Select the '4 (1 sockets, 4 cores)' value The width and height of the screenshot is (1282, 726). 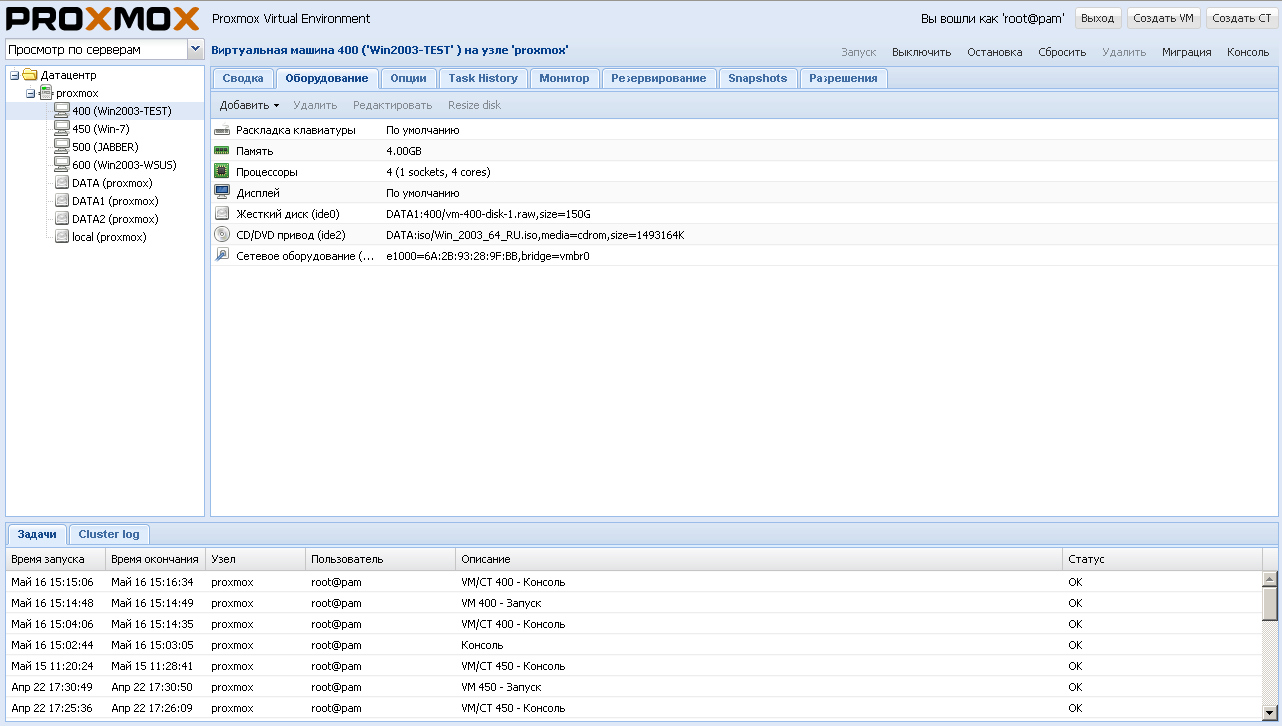click(x=438, y=172)
